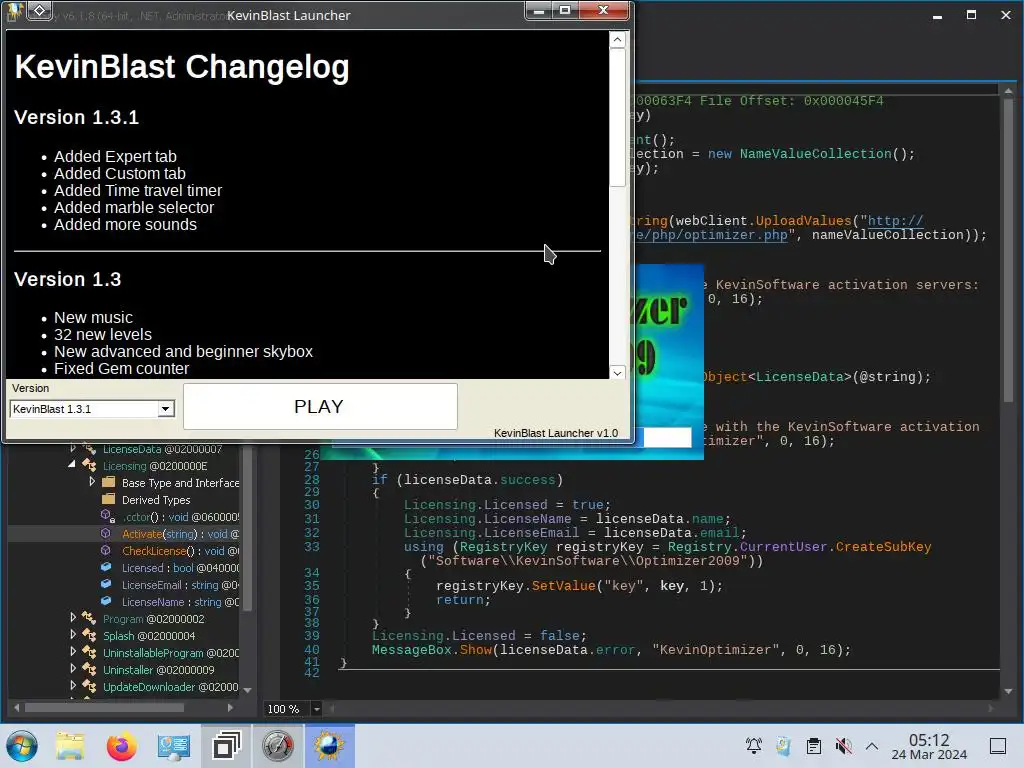Click the code editor scroll up arrow
Image resolution: width=1024 pixels, height=768 pixels.
[x=1008, y=91]
